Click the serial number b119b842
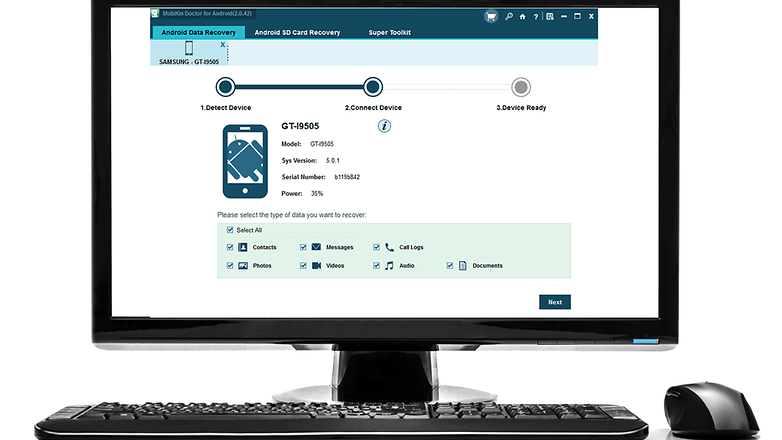 [x=347, y=177]
